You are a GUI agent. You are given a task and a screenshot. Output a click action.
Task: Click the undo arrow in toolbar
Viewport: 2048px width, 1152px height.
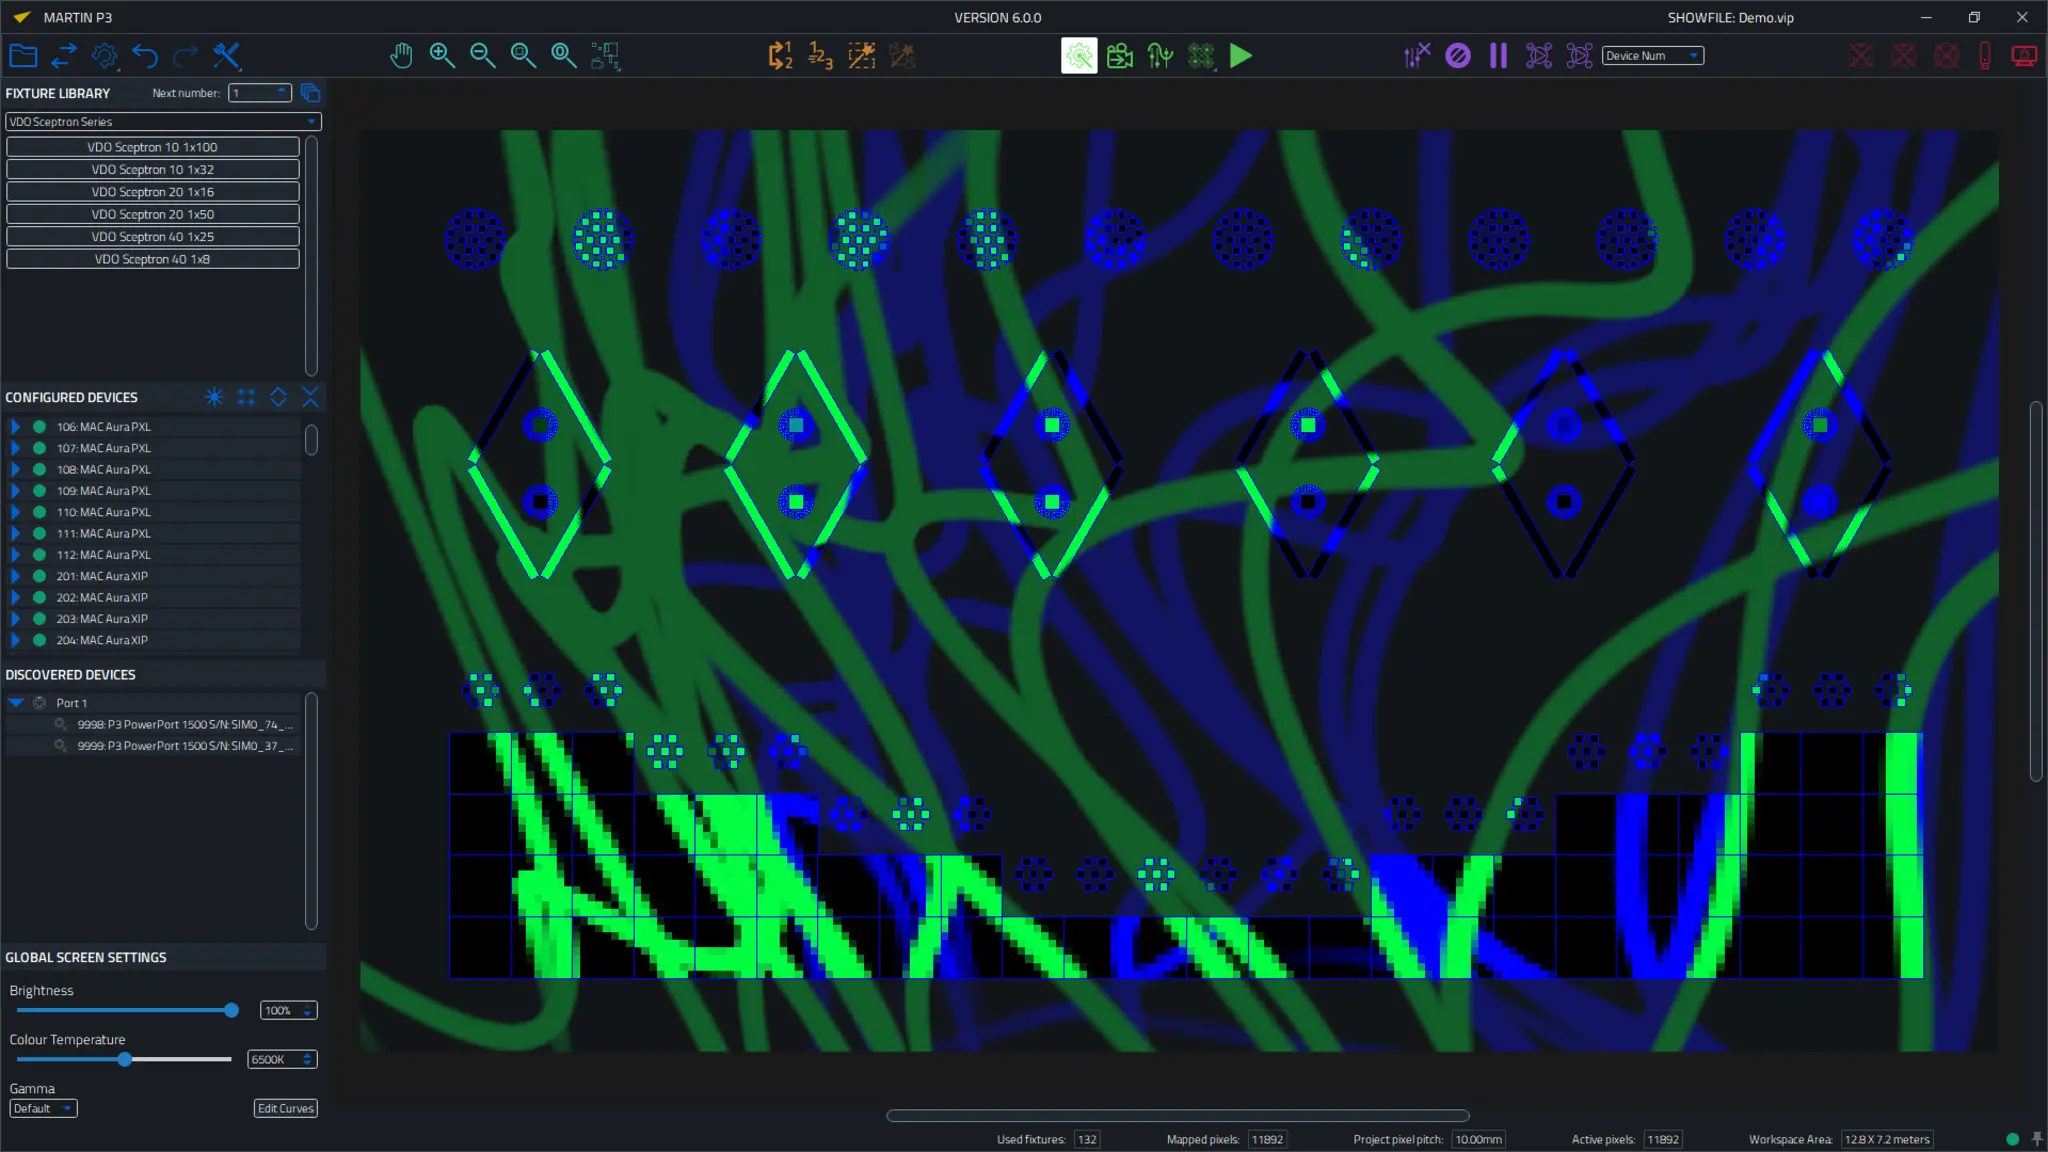pyautogui.click(x=145, y=56)
